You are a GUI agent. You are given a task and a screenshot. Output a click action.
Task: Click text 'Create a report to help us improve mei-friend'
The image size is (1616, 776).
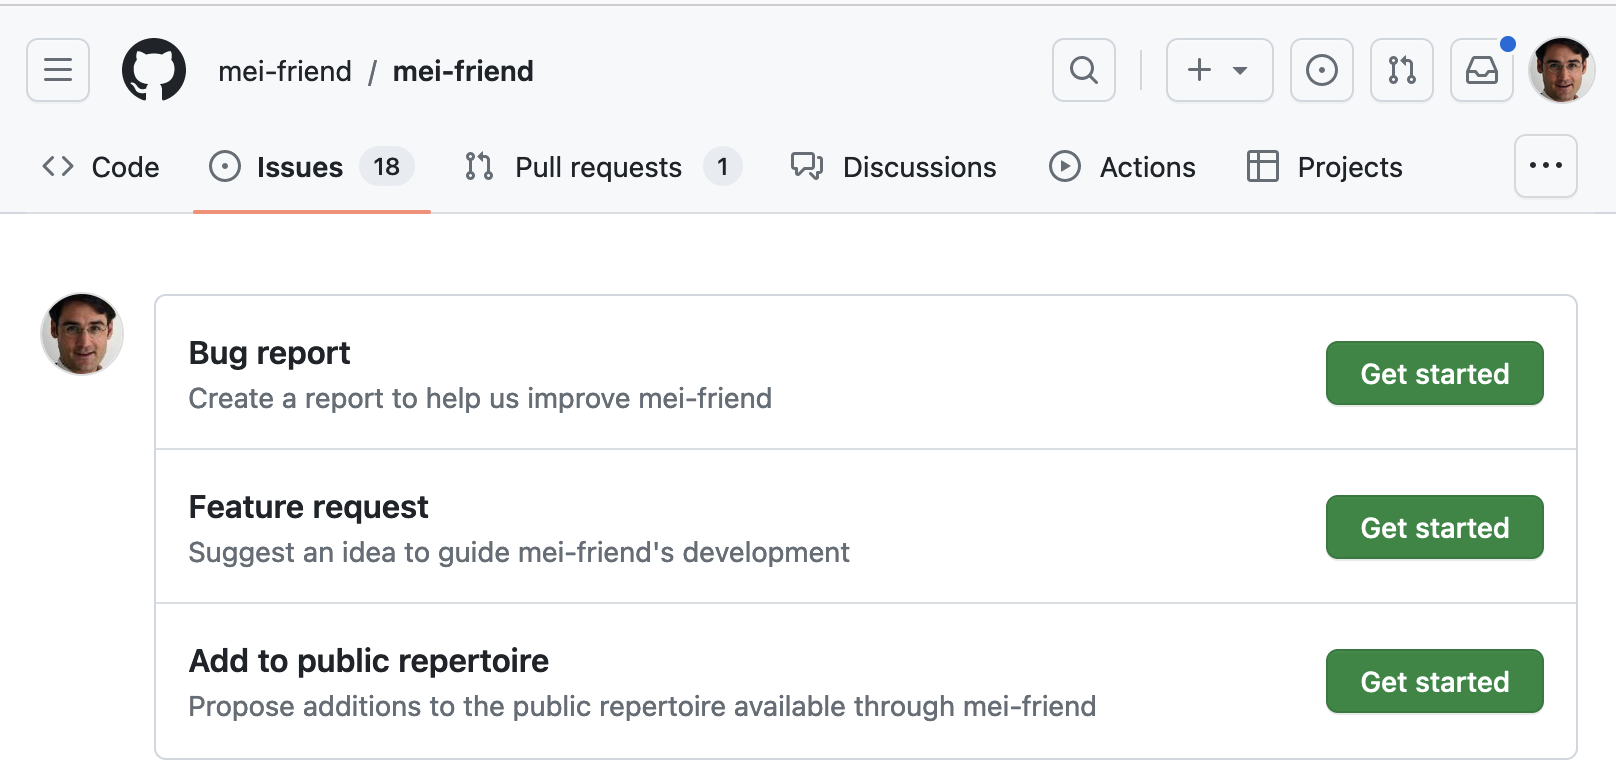tap(480, 398)
